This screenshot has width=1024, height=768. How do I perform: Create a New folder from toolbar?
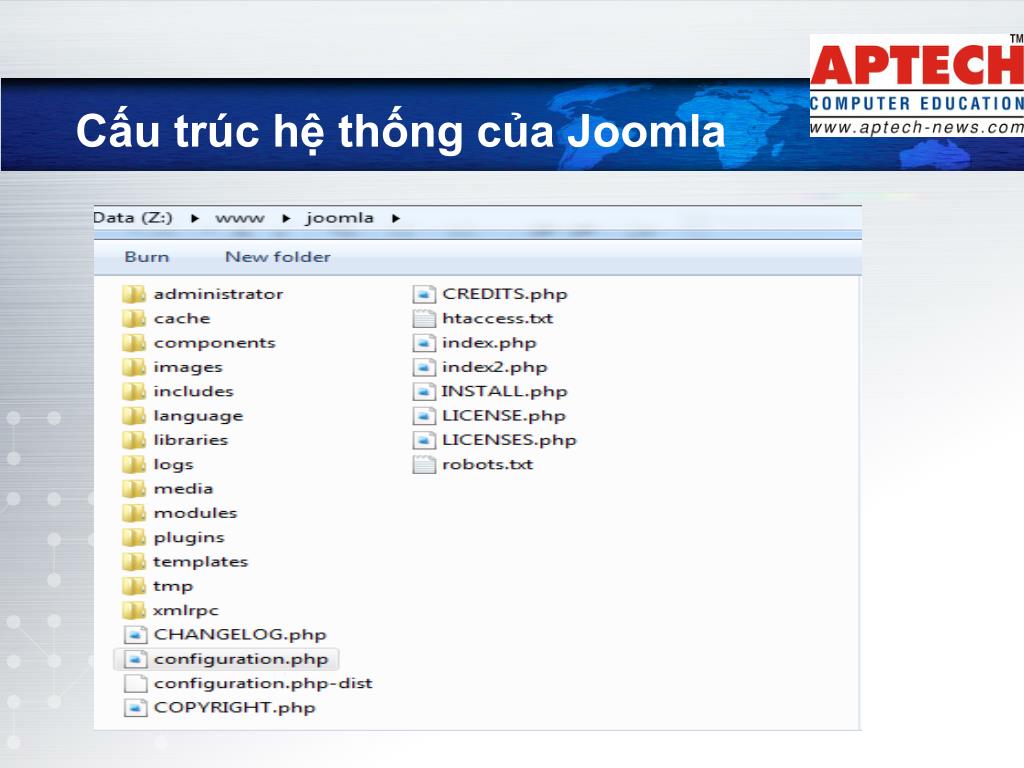278,257
